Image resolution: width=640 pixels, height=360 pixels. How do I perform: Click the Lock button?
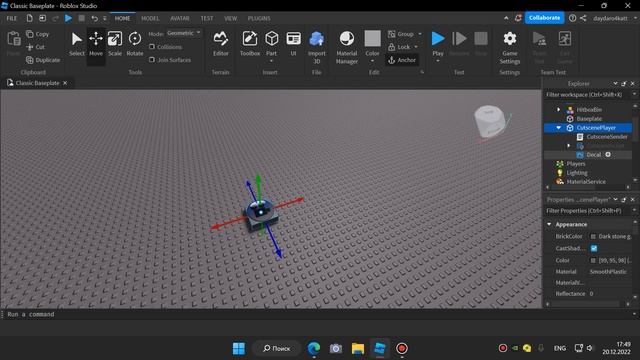click(x=399, y=47)
